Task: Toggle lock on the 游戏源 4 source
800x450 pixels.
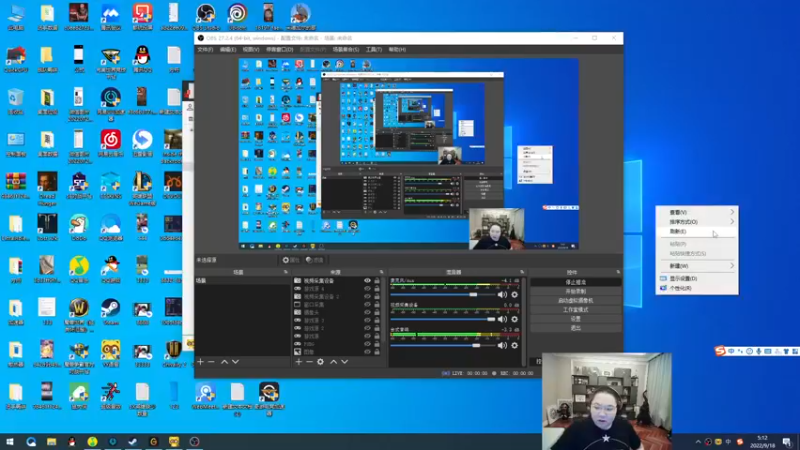Action: tap(377, 288)
